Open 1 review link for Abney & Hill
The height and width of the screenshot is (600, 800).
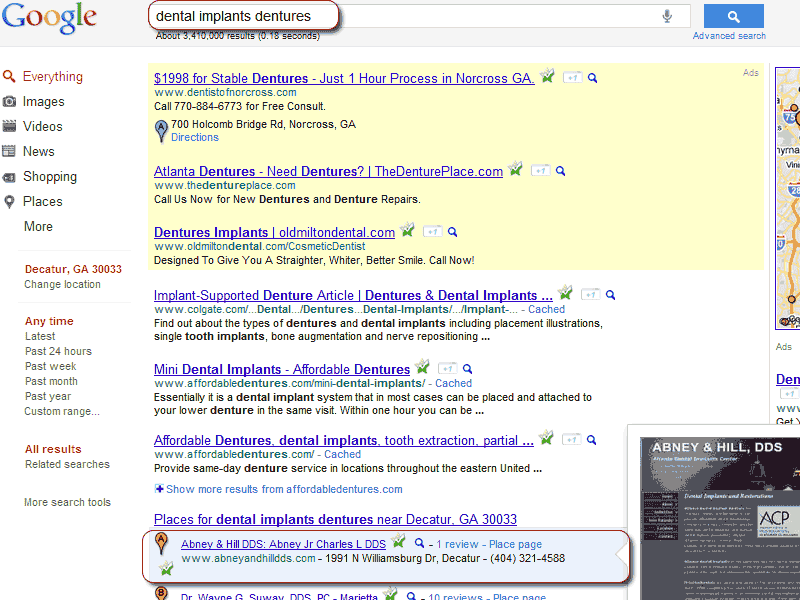(458, 544)
